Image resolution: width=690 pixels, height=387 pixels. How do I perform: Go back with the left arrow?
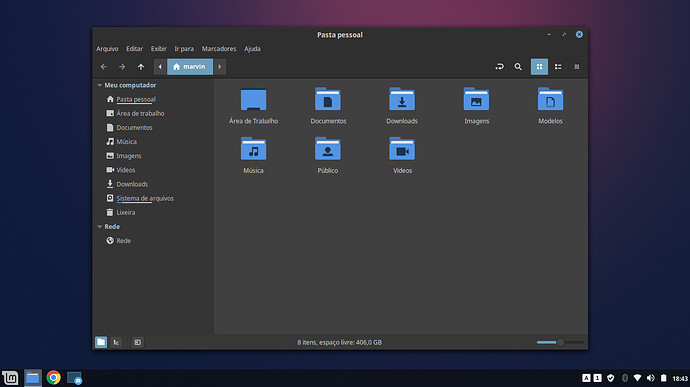[104, 67]
